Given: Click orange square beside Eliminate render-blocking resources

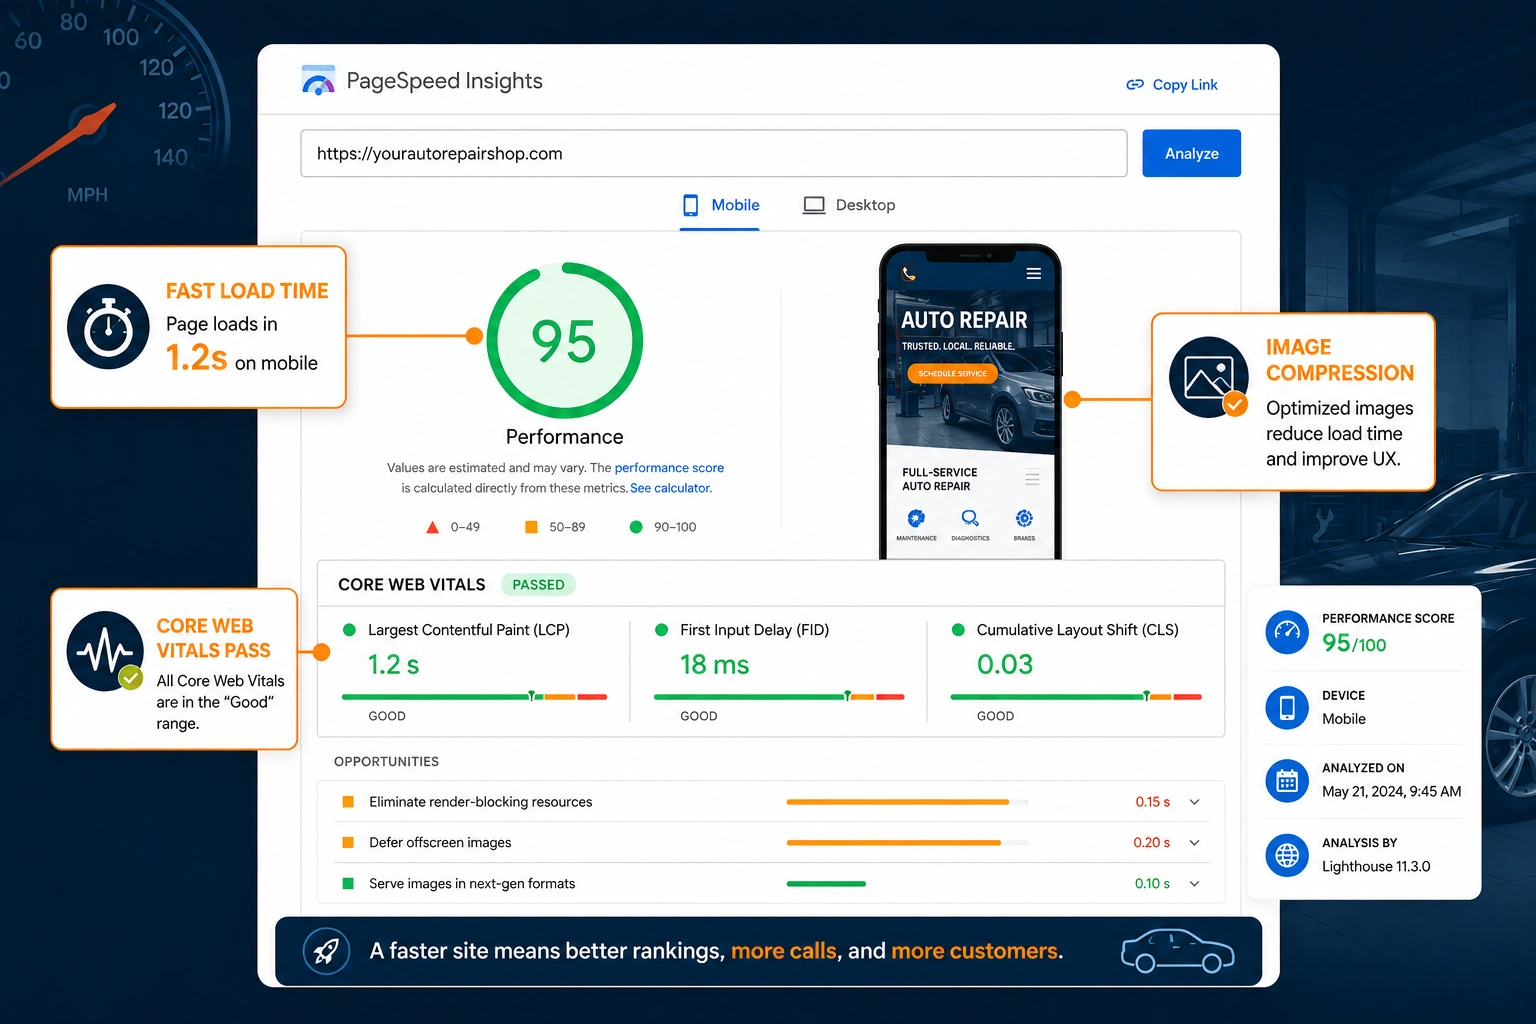Looking at the screenshot, I should point(348,802).
